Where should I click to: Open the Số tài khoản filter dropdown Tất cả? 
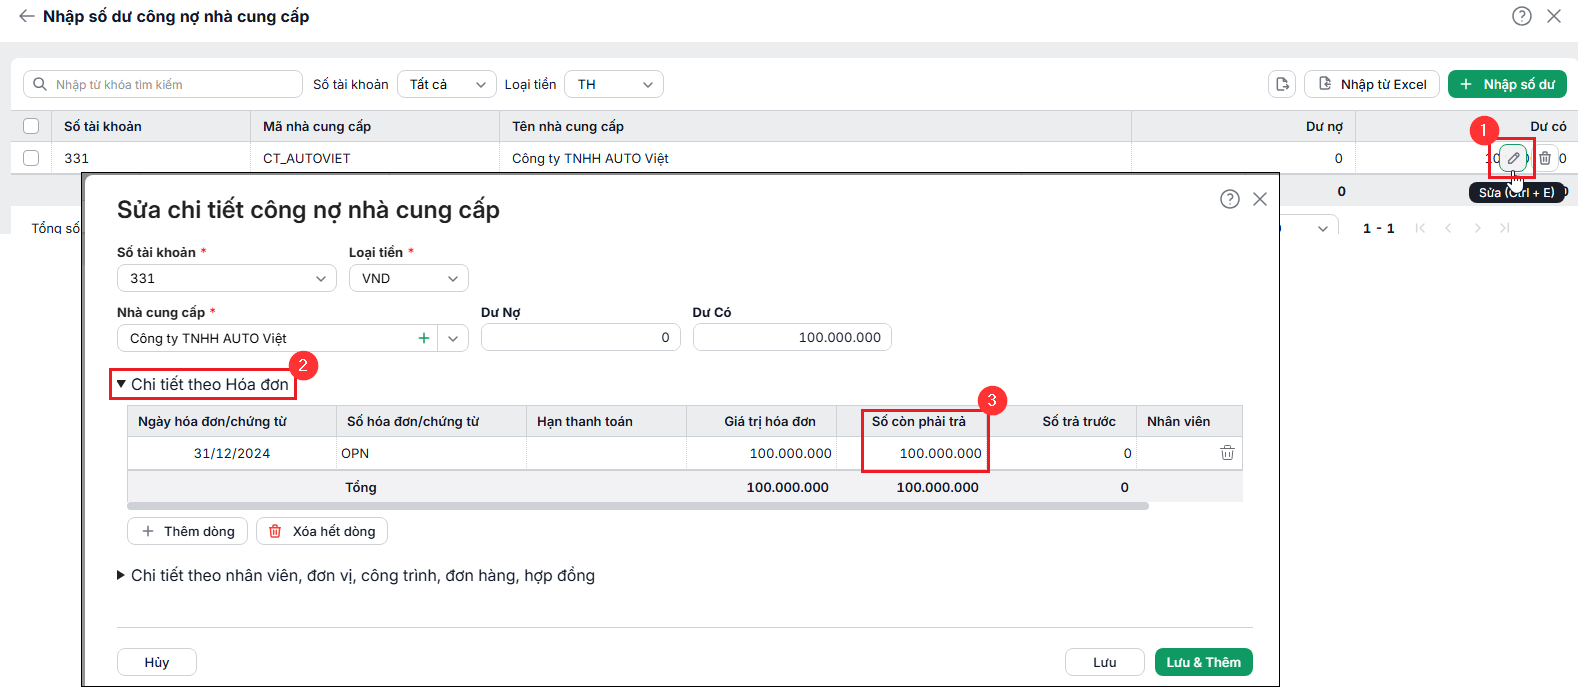[x=447, y=84]
